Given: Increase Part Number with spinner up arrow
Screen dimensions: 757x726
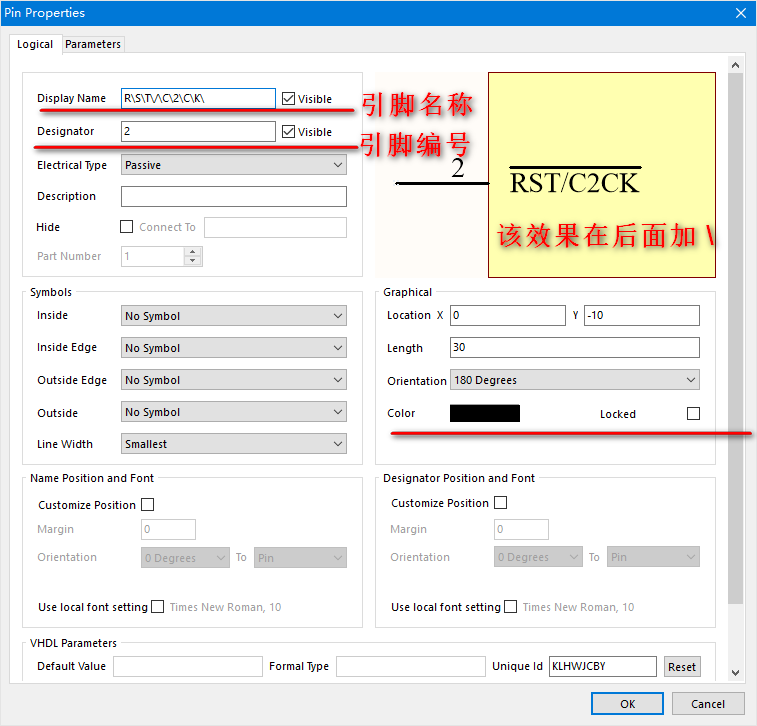Looking at the screenshot, I should click(193, 252).
